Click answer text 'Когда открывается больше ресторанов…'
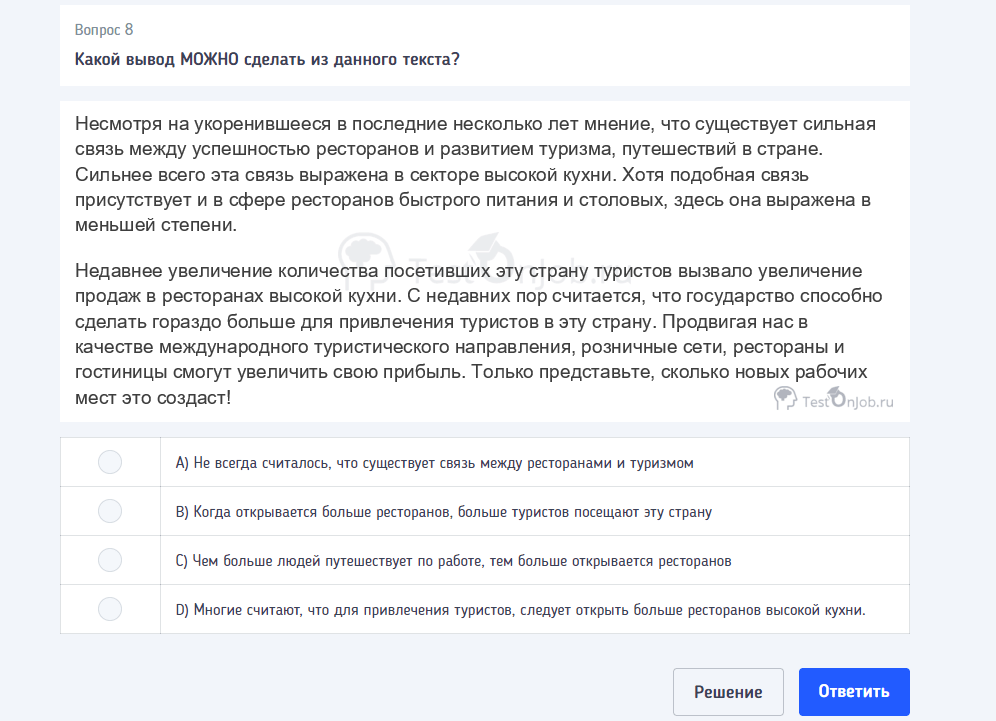 click(443, 512)
